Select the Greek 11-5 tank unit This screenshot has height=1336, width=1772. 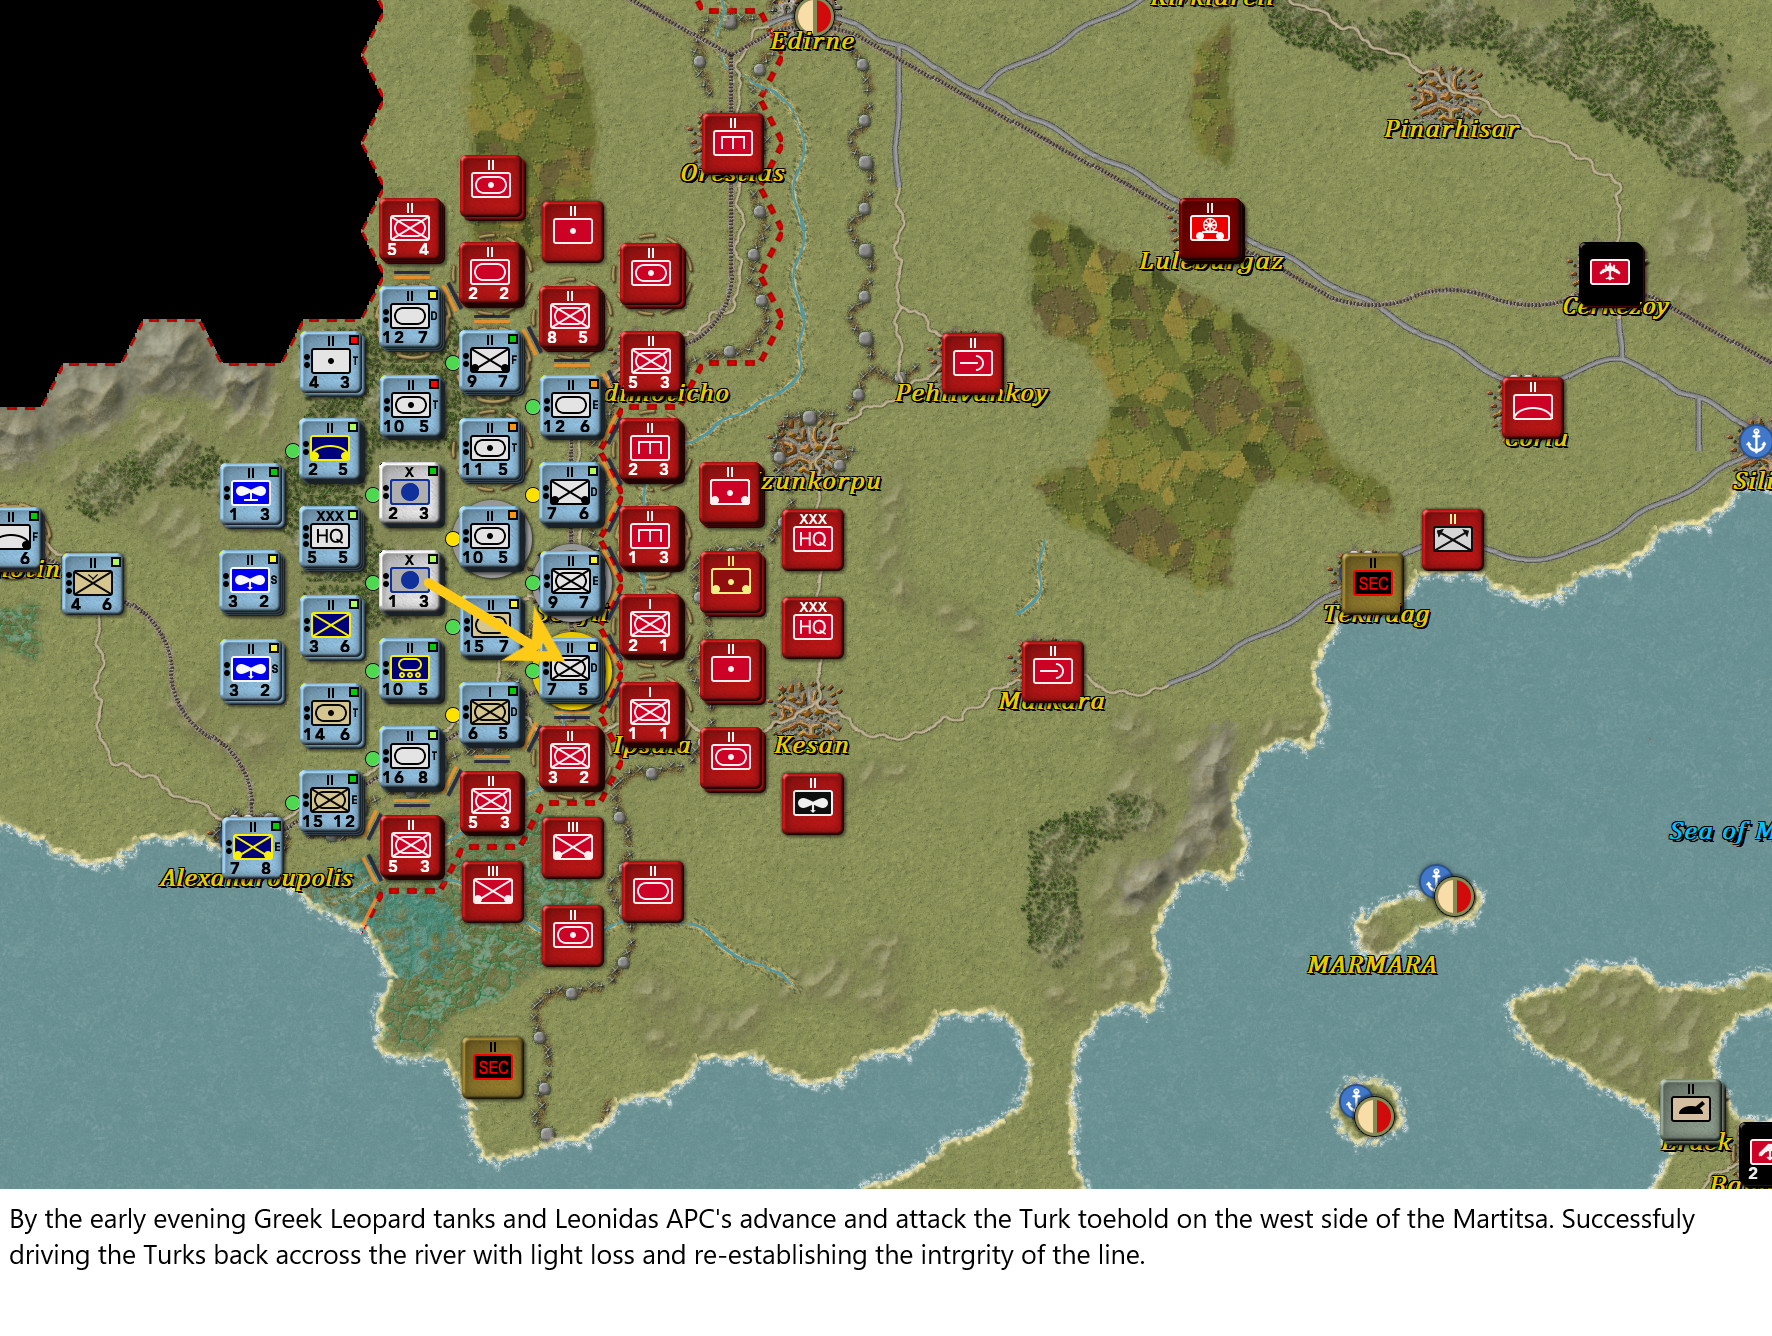490,450
